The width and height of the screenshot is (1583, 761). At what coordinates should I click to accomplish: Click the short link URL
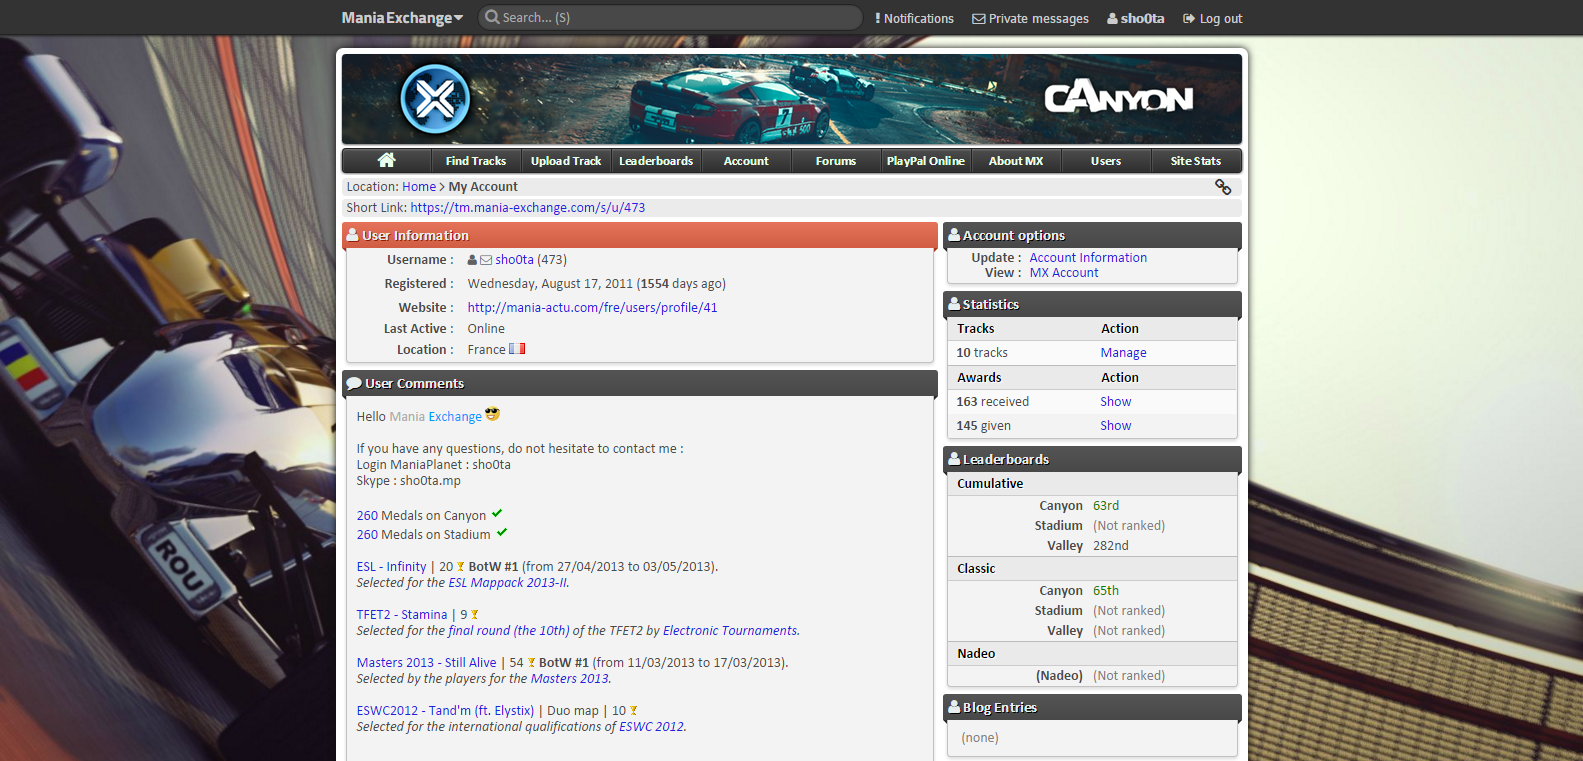pos(527,208)
